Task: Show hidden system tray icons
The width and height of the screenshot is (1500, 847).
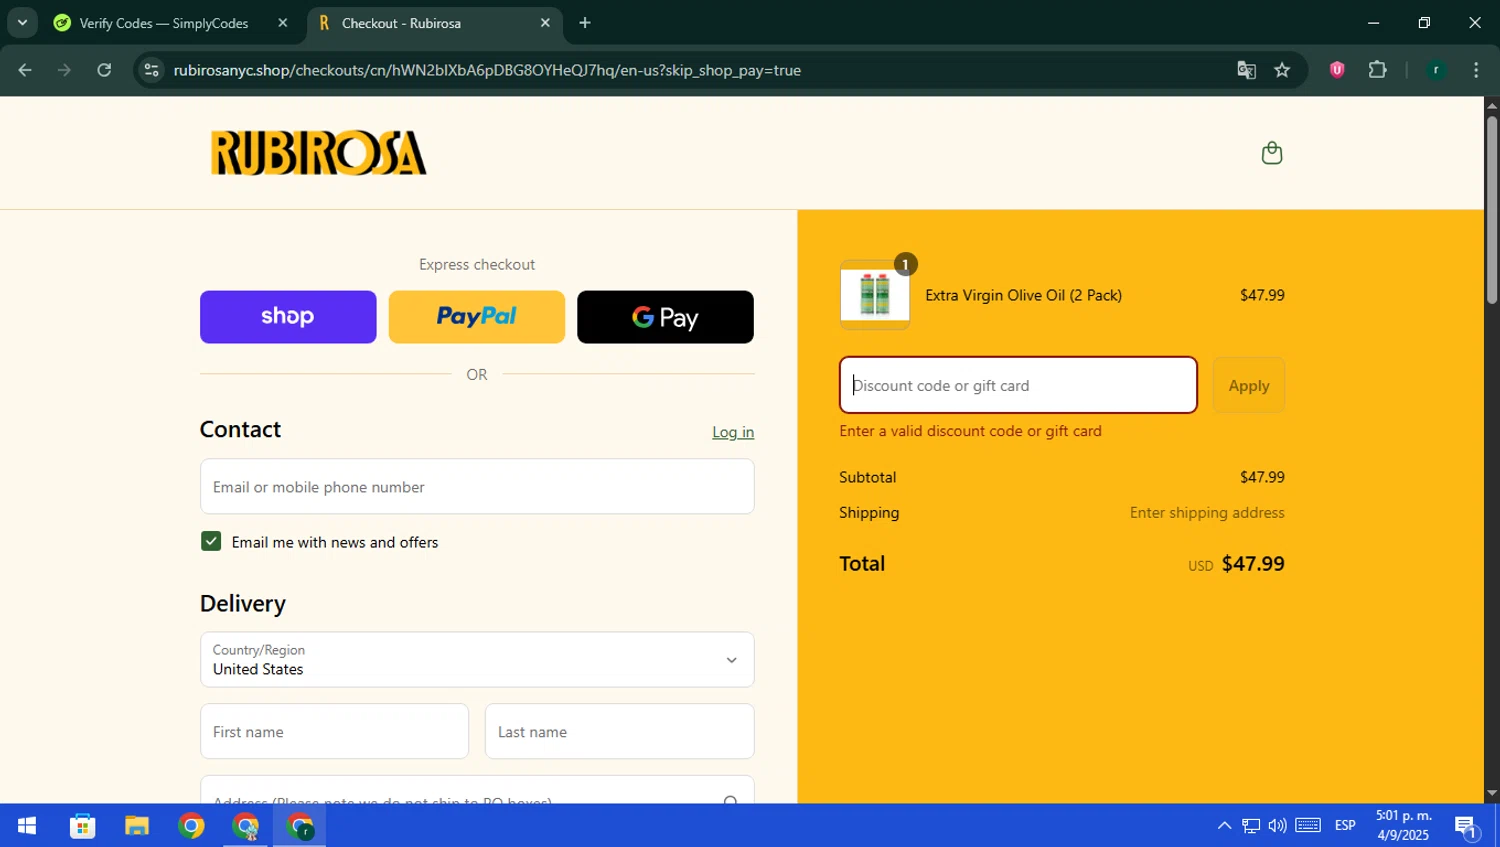Action: 1224,826
